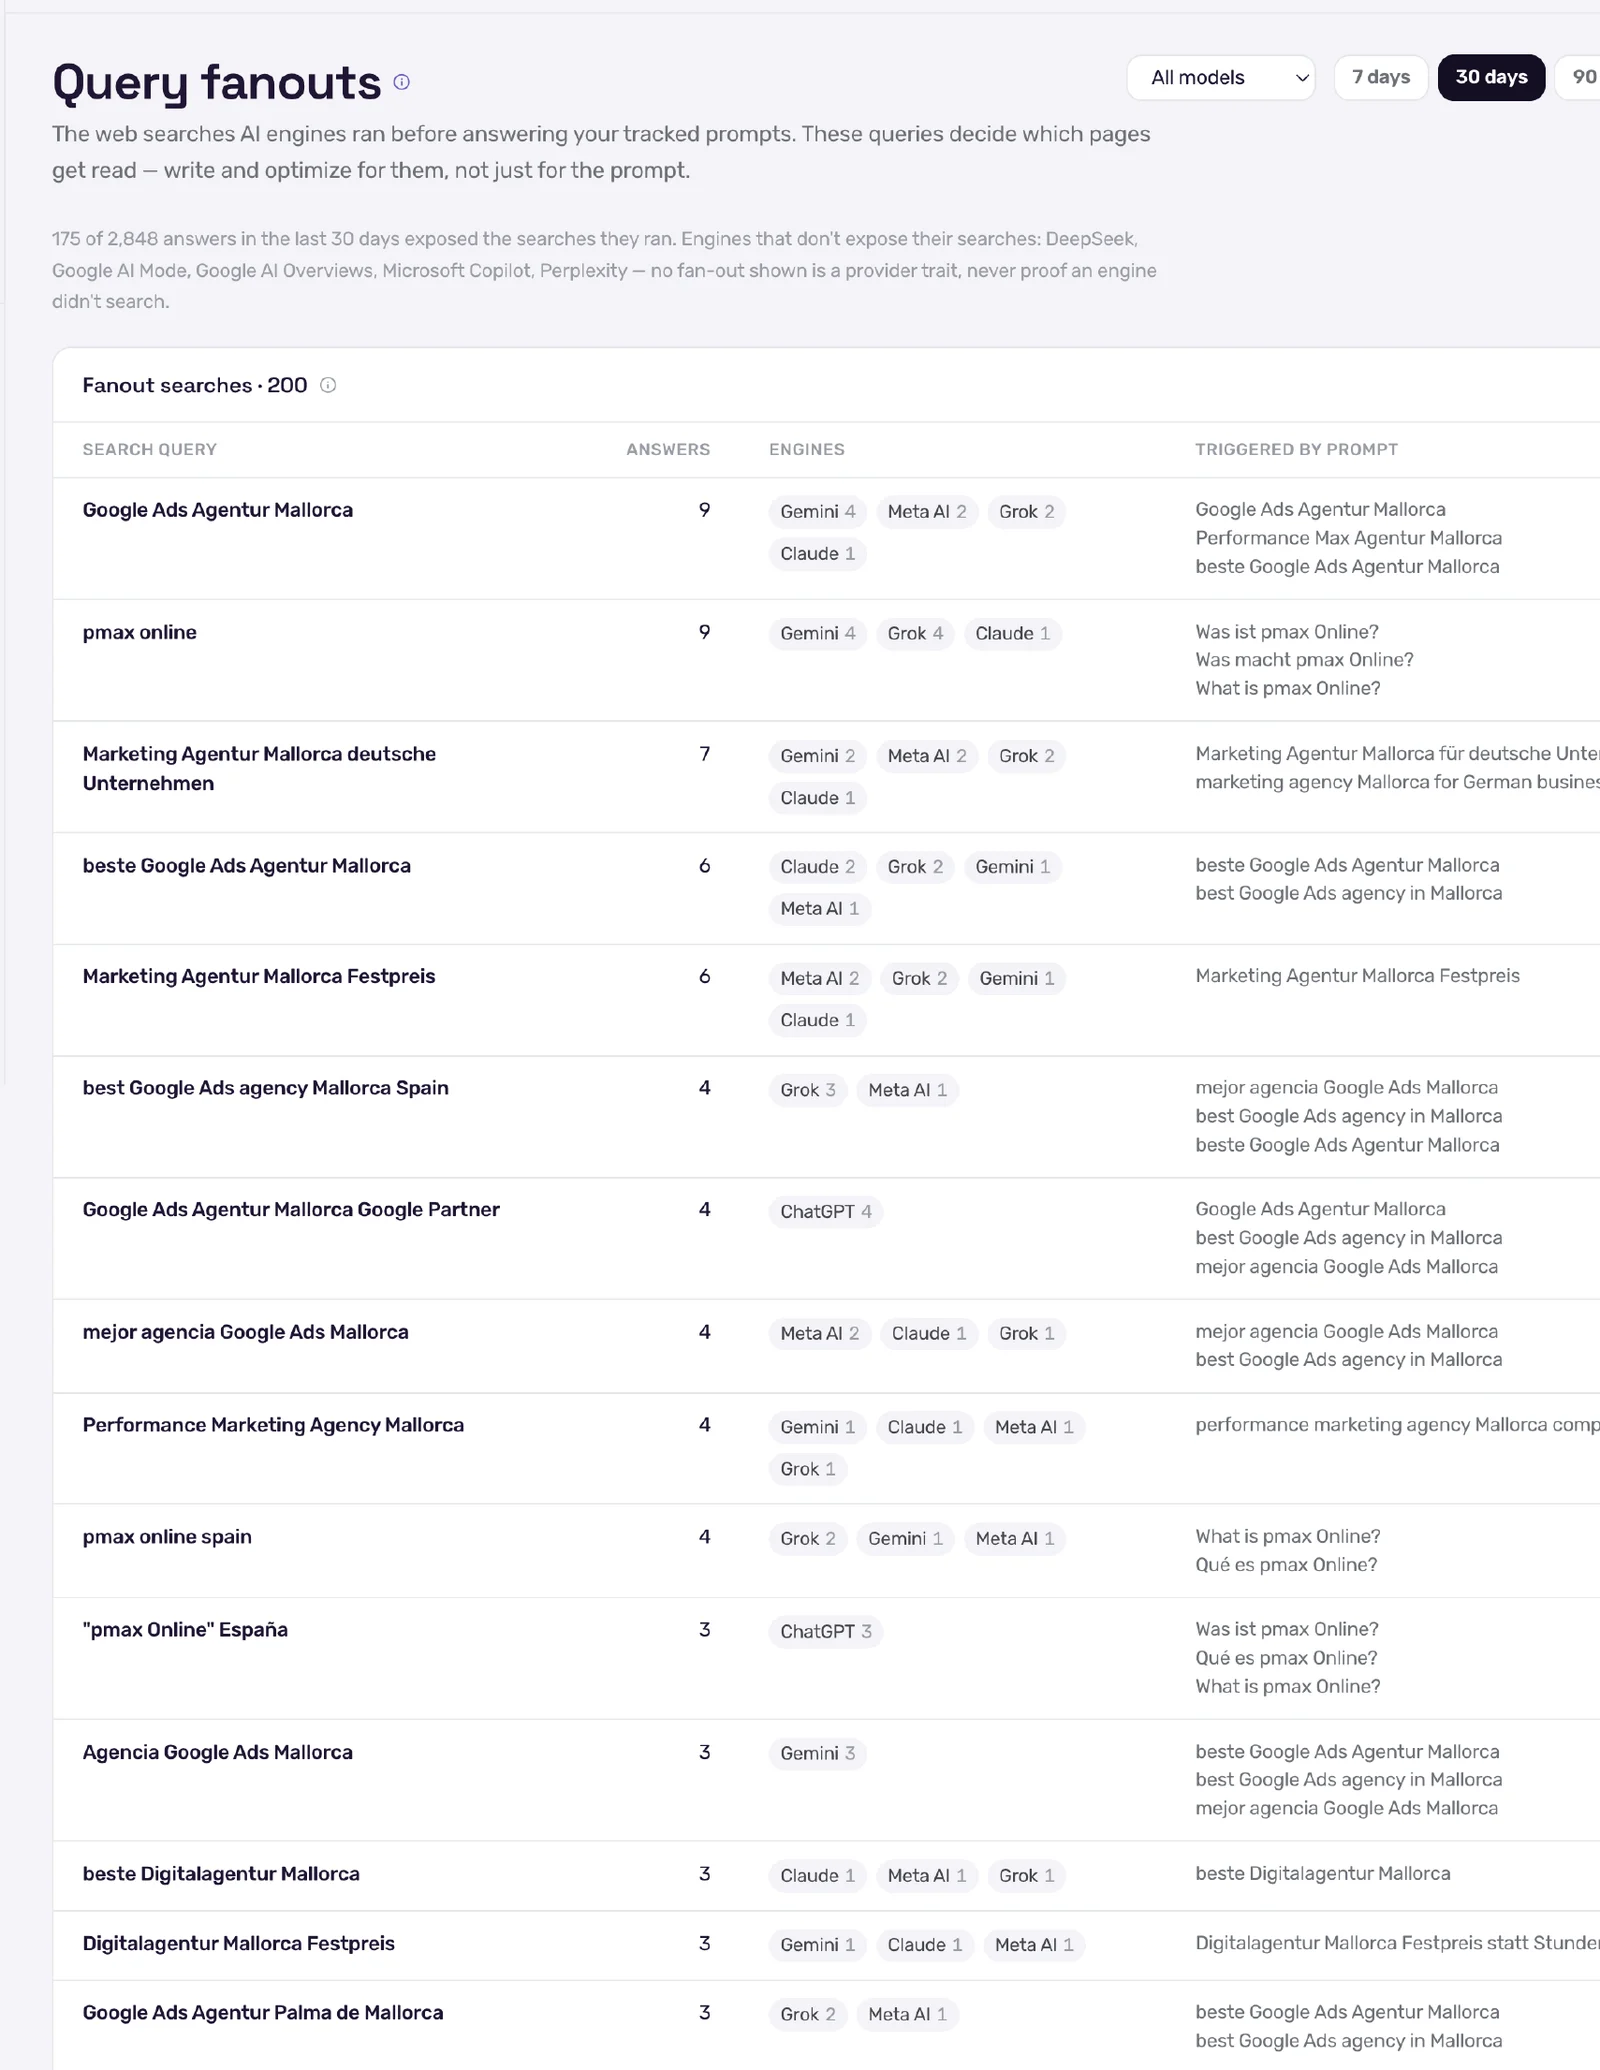Select the 'beste Google Ads Agentur Mallorca' query
Image resolution: width=1600 pixels, height=2070 pixels.
(246, 866)
